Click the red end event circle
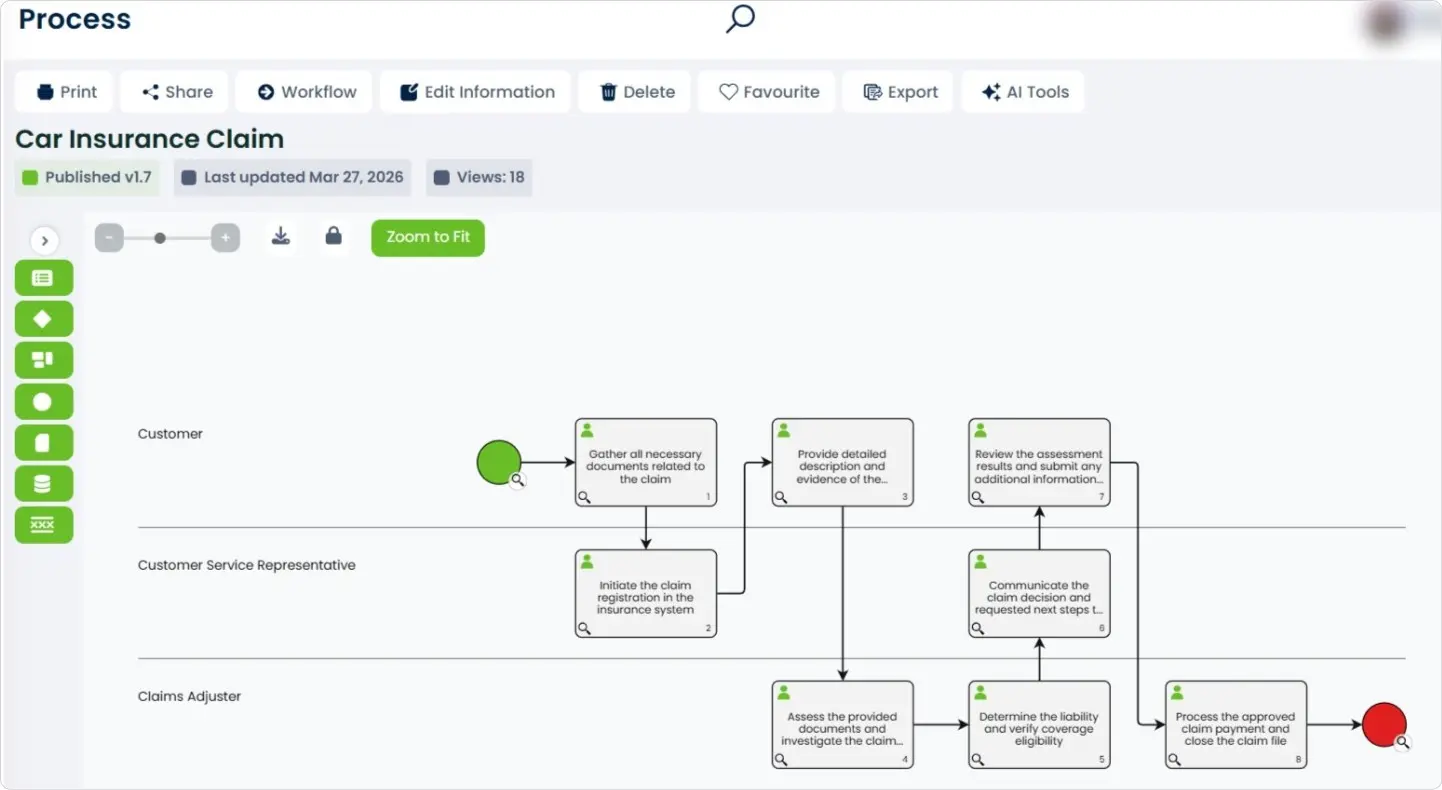This screenshot has width=1442, height=790. (1384, 725)
